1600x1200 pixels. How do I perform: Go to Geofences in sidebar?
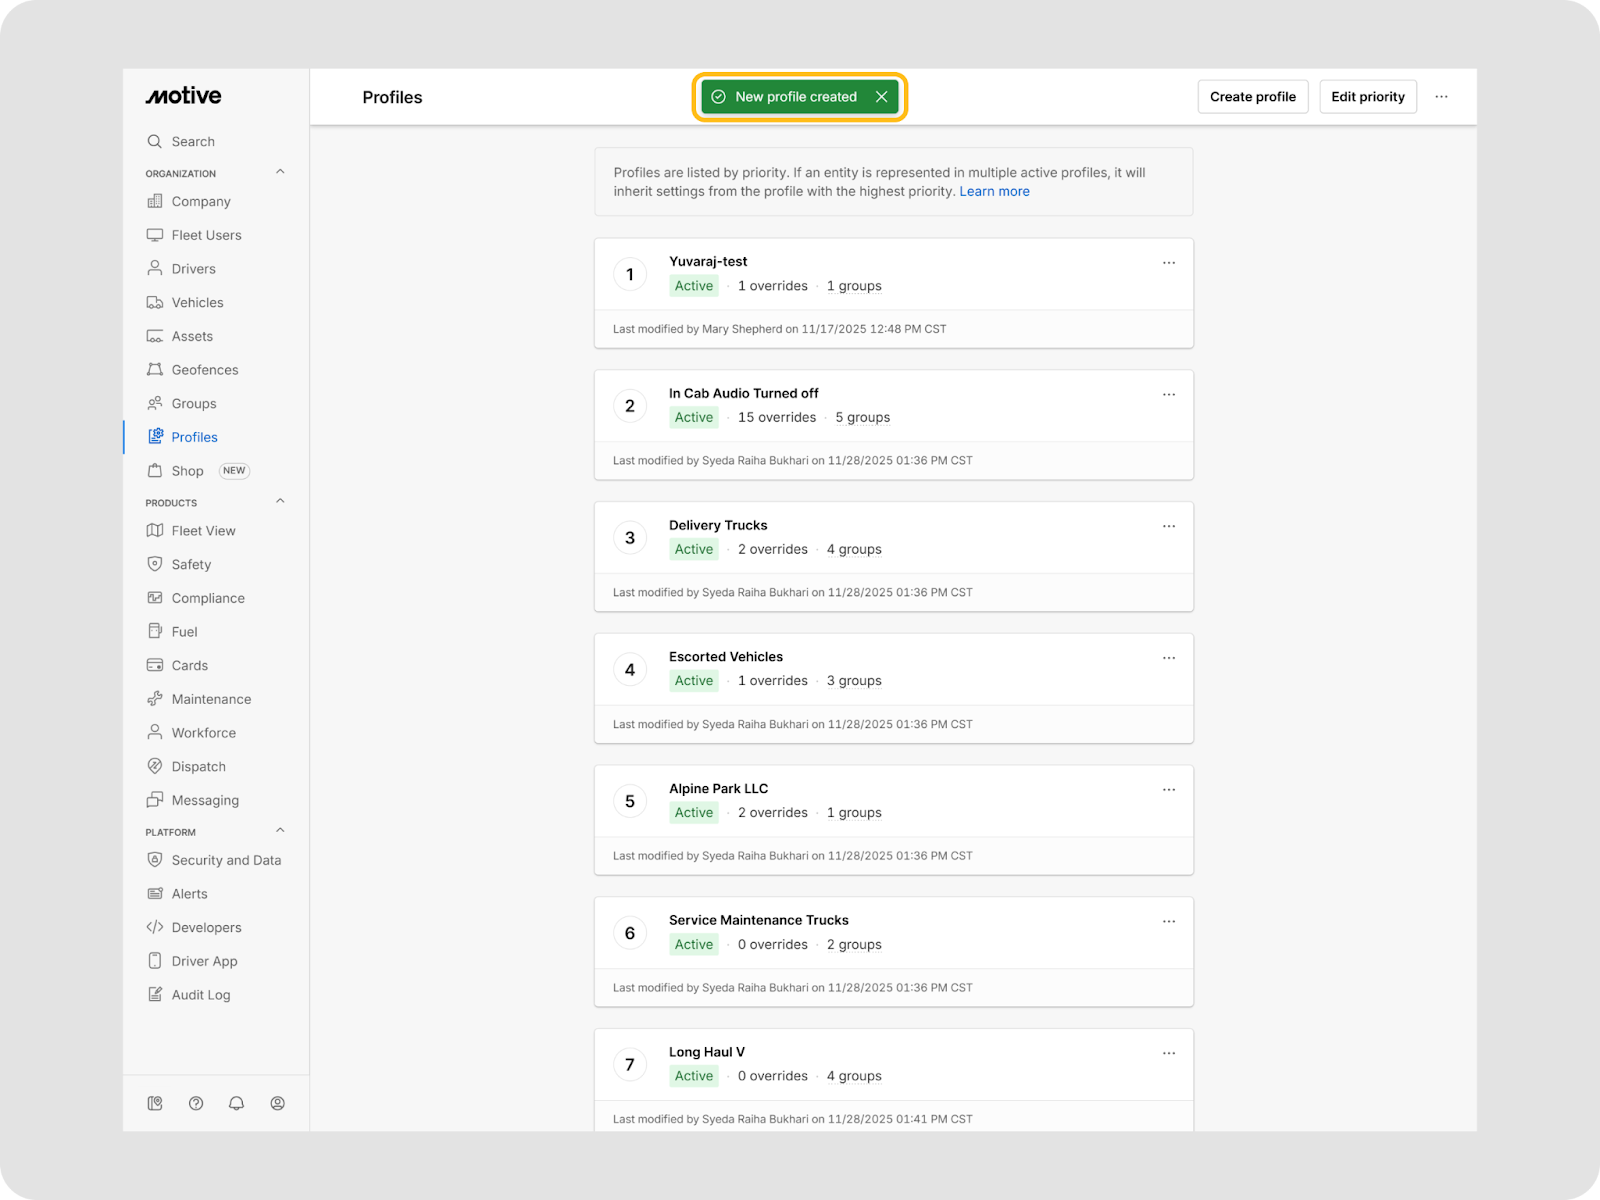204,370
